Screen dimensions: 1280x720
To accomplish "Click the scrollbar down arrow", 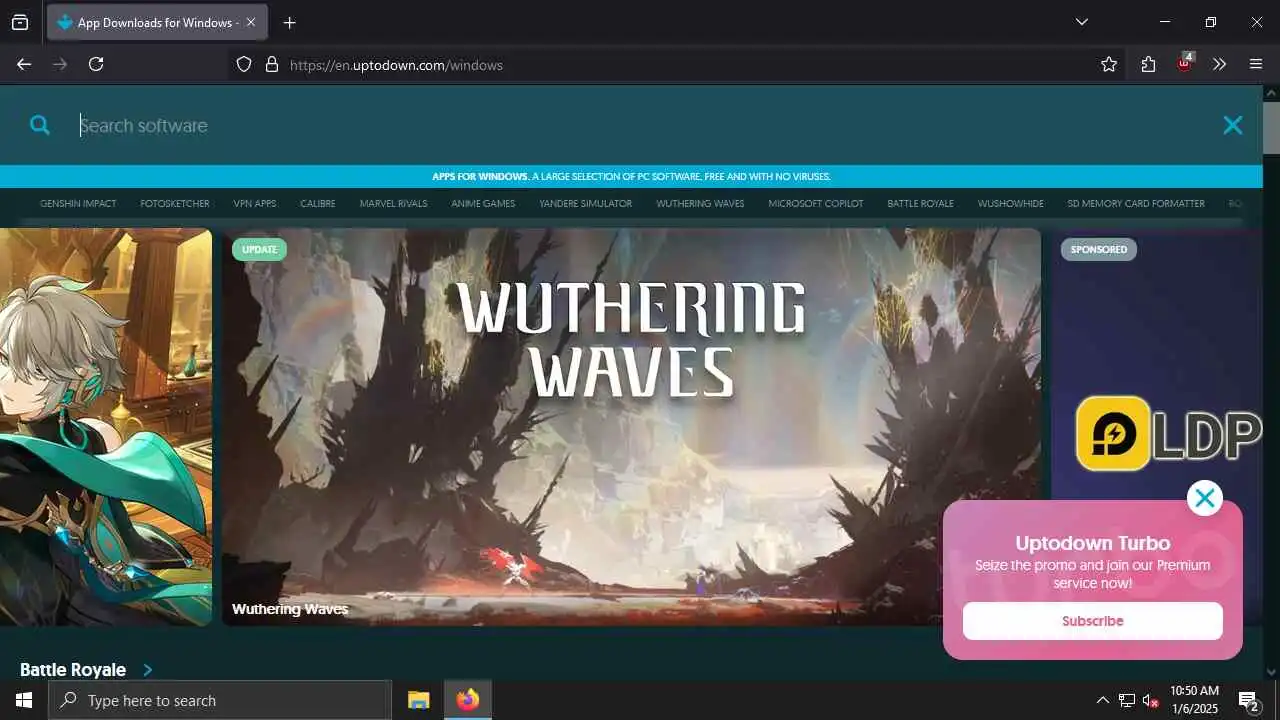I will tap(1271, 672).
